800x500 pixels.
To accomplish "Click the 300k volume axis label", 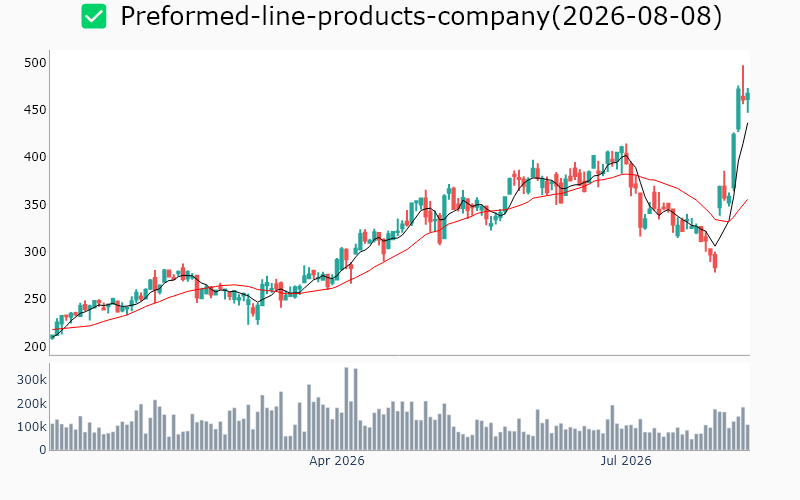I will (32, 380).
